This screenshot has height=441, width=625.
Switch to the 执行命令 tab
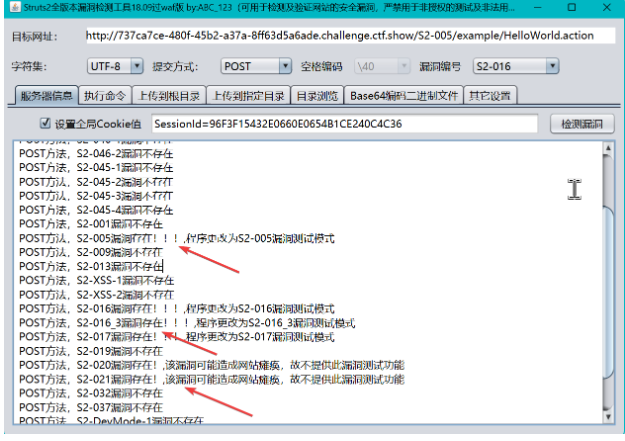pos(105,96)
